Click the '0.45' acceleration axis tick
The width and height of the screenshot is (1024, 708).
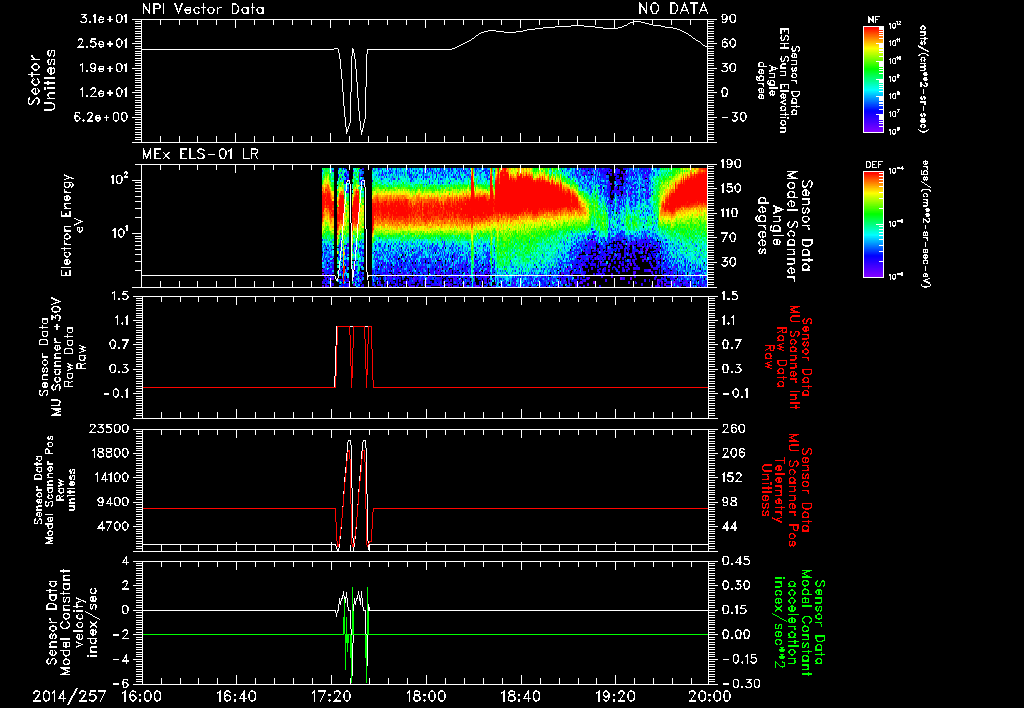[x=735, y=561]
